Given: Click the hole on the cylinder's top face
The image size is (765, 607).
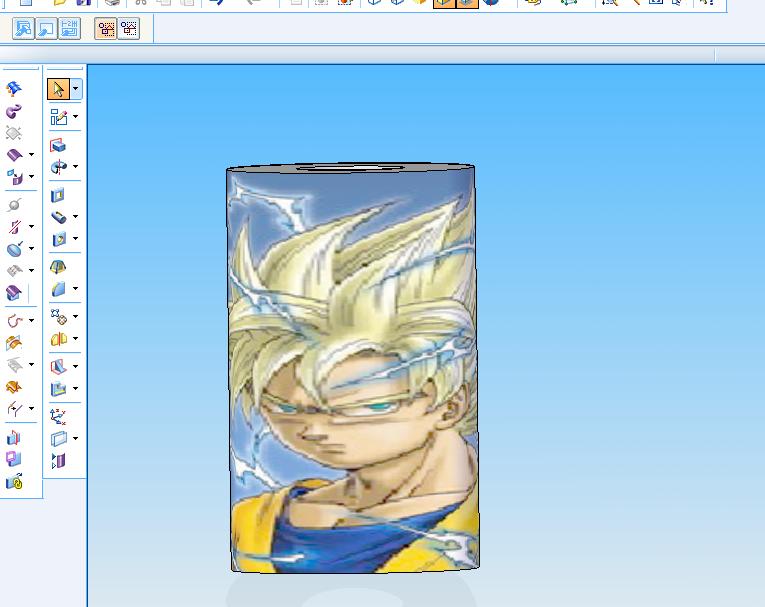Looking at the screenshot, I should coord(350,168).
